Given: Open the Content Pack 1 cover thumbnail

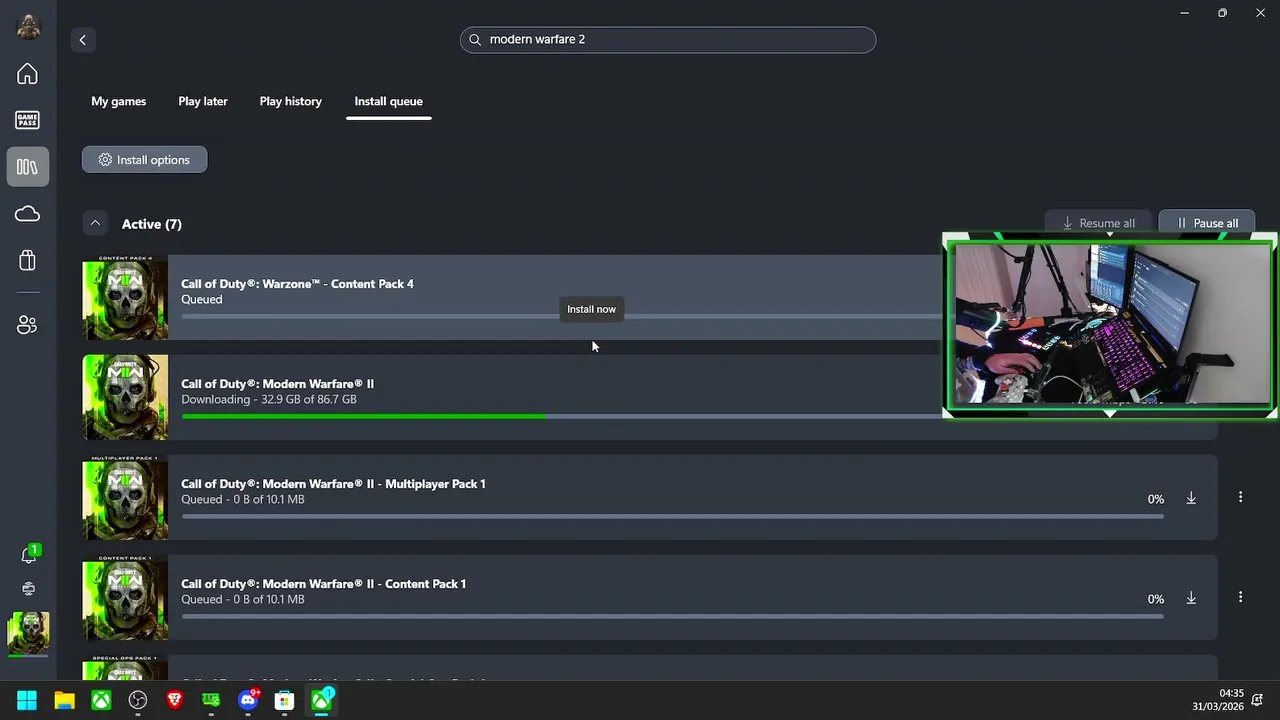Looking at the screenshot, I should click(125, 597).
